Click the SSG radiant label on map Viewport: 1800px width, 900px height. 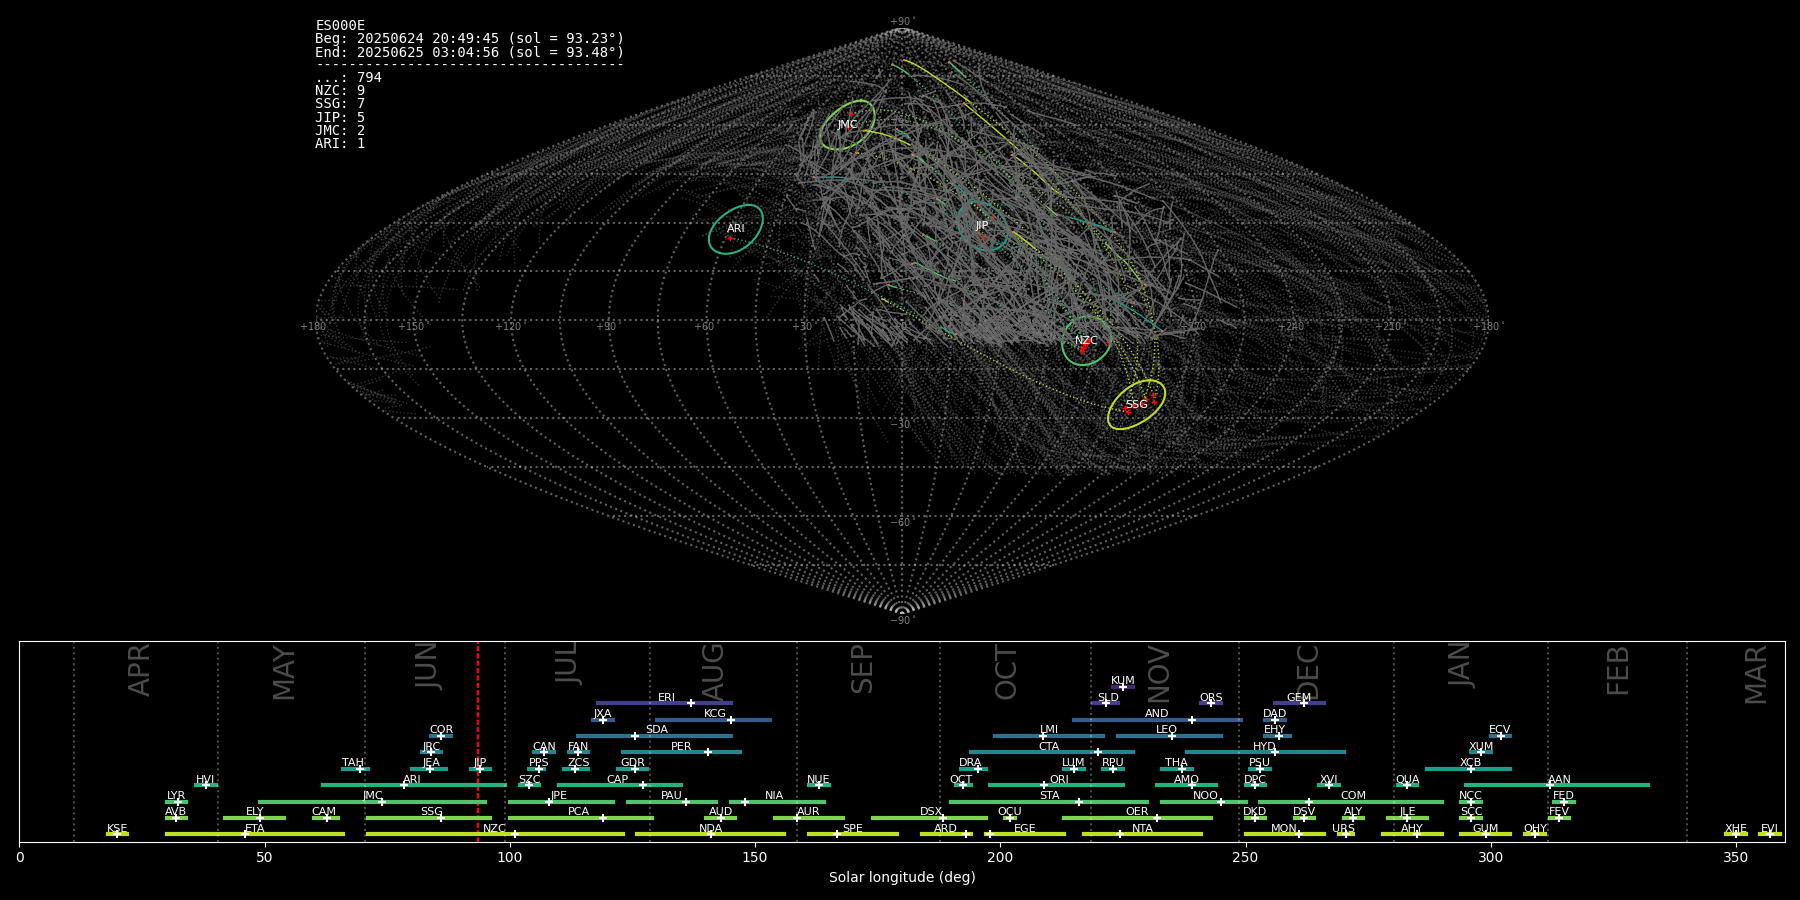click(x=1137, y=405)
